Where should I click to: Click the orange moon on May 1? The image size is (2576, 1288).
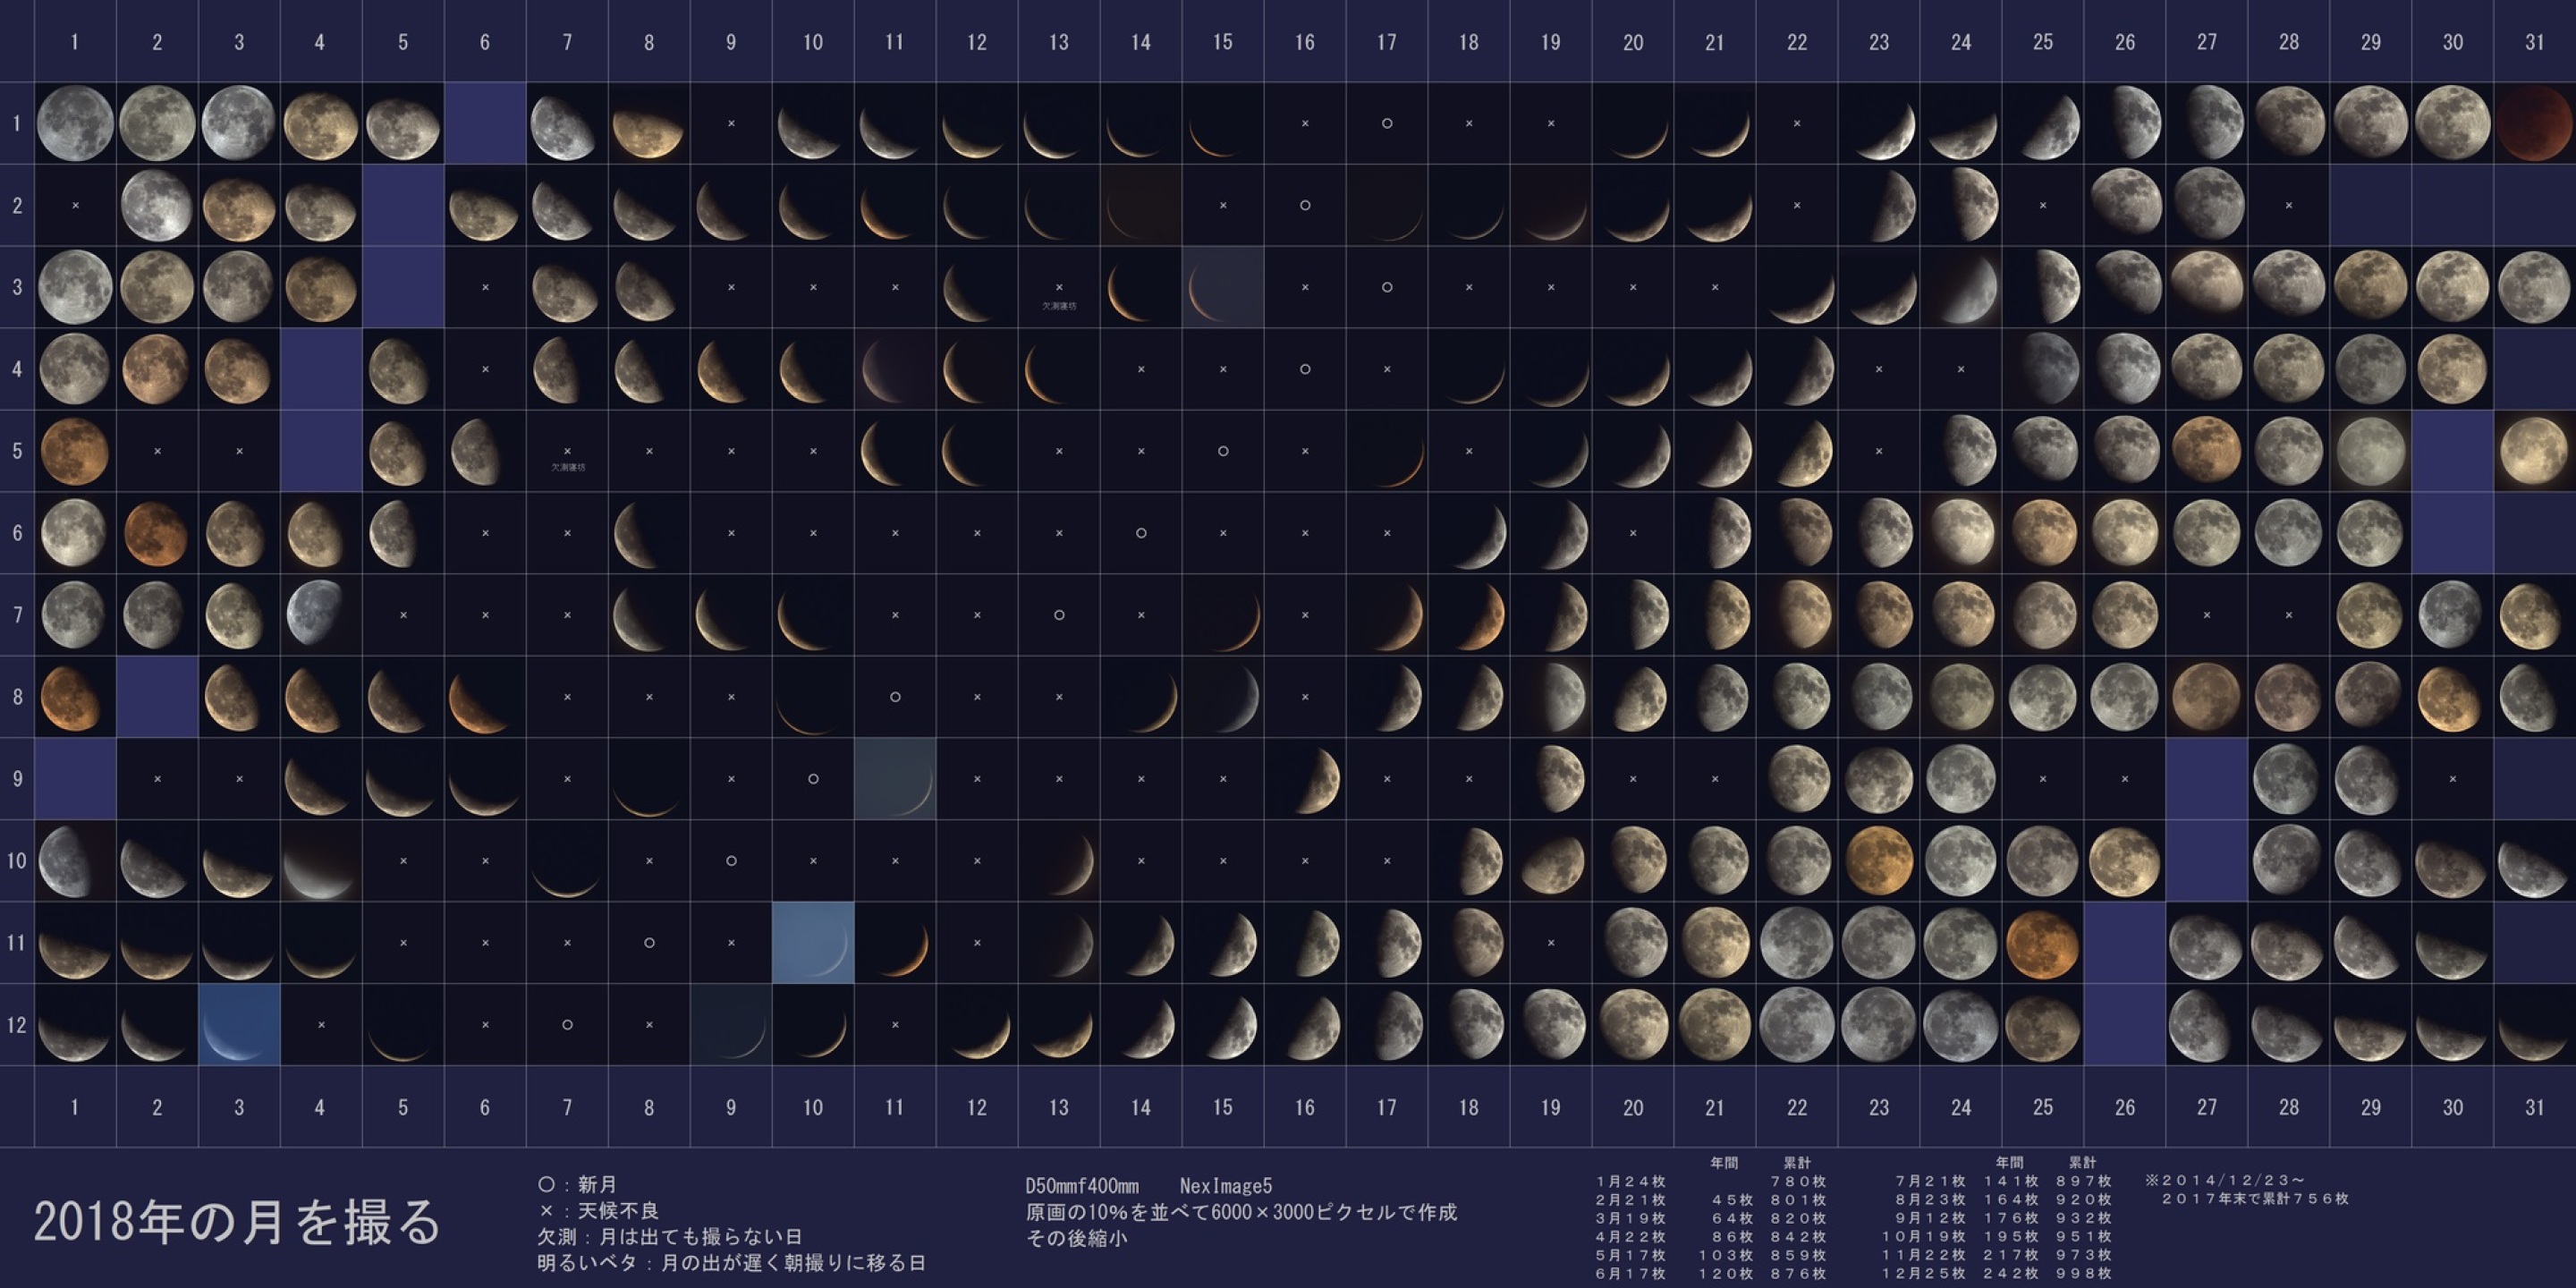tap(75, 451)
